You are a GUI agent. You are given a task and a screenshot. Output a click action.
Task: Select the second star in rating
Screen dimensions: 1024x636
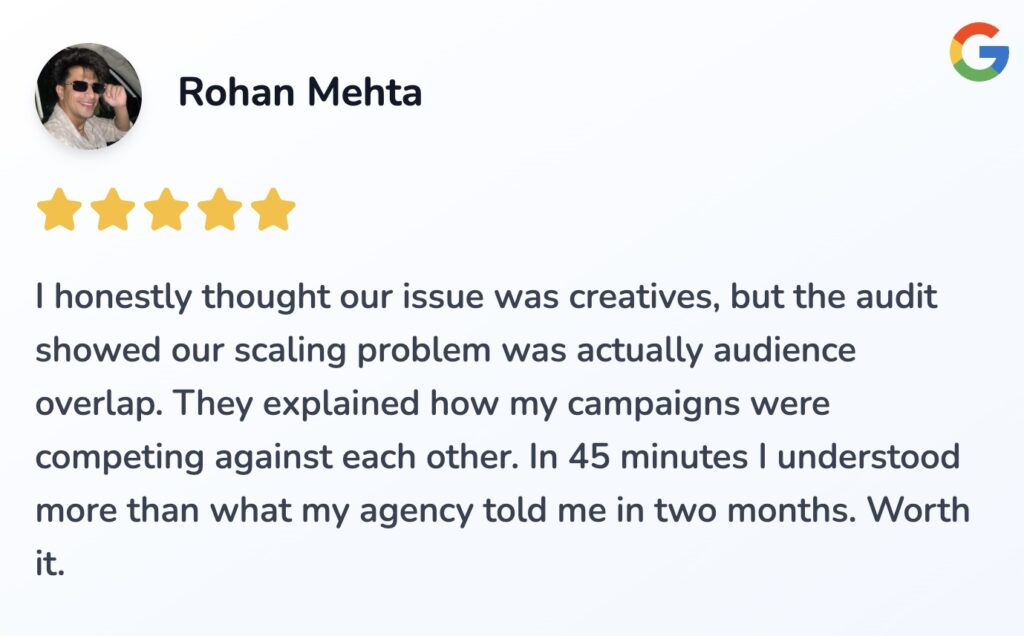113,211
